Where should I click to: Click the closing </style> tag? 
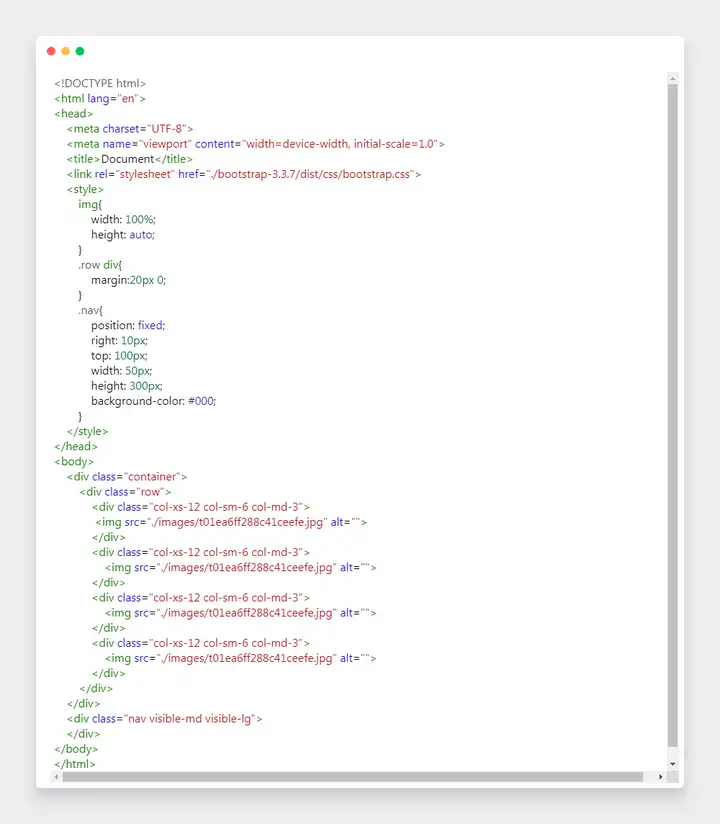87,431
